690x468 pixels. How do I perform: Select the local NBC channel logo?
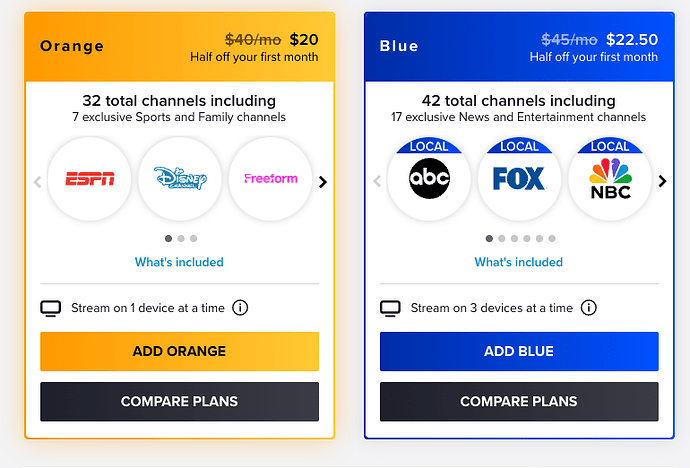610,180
